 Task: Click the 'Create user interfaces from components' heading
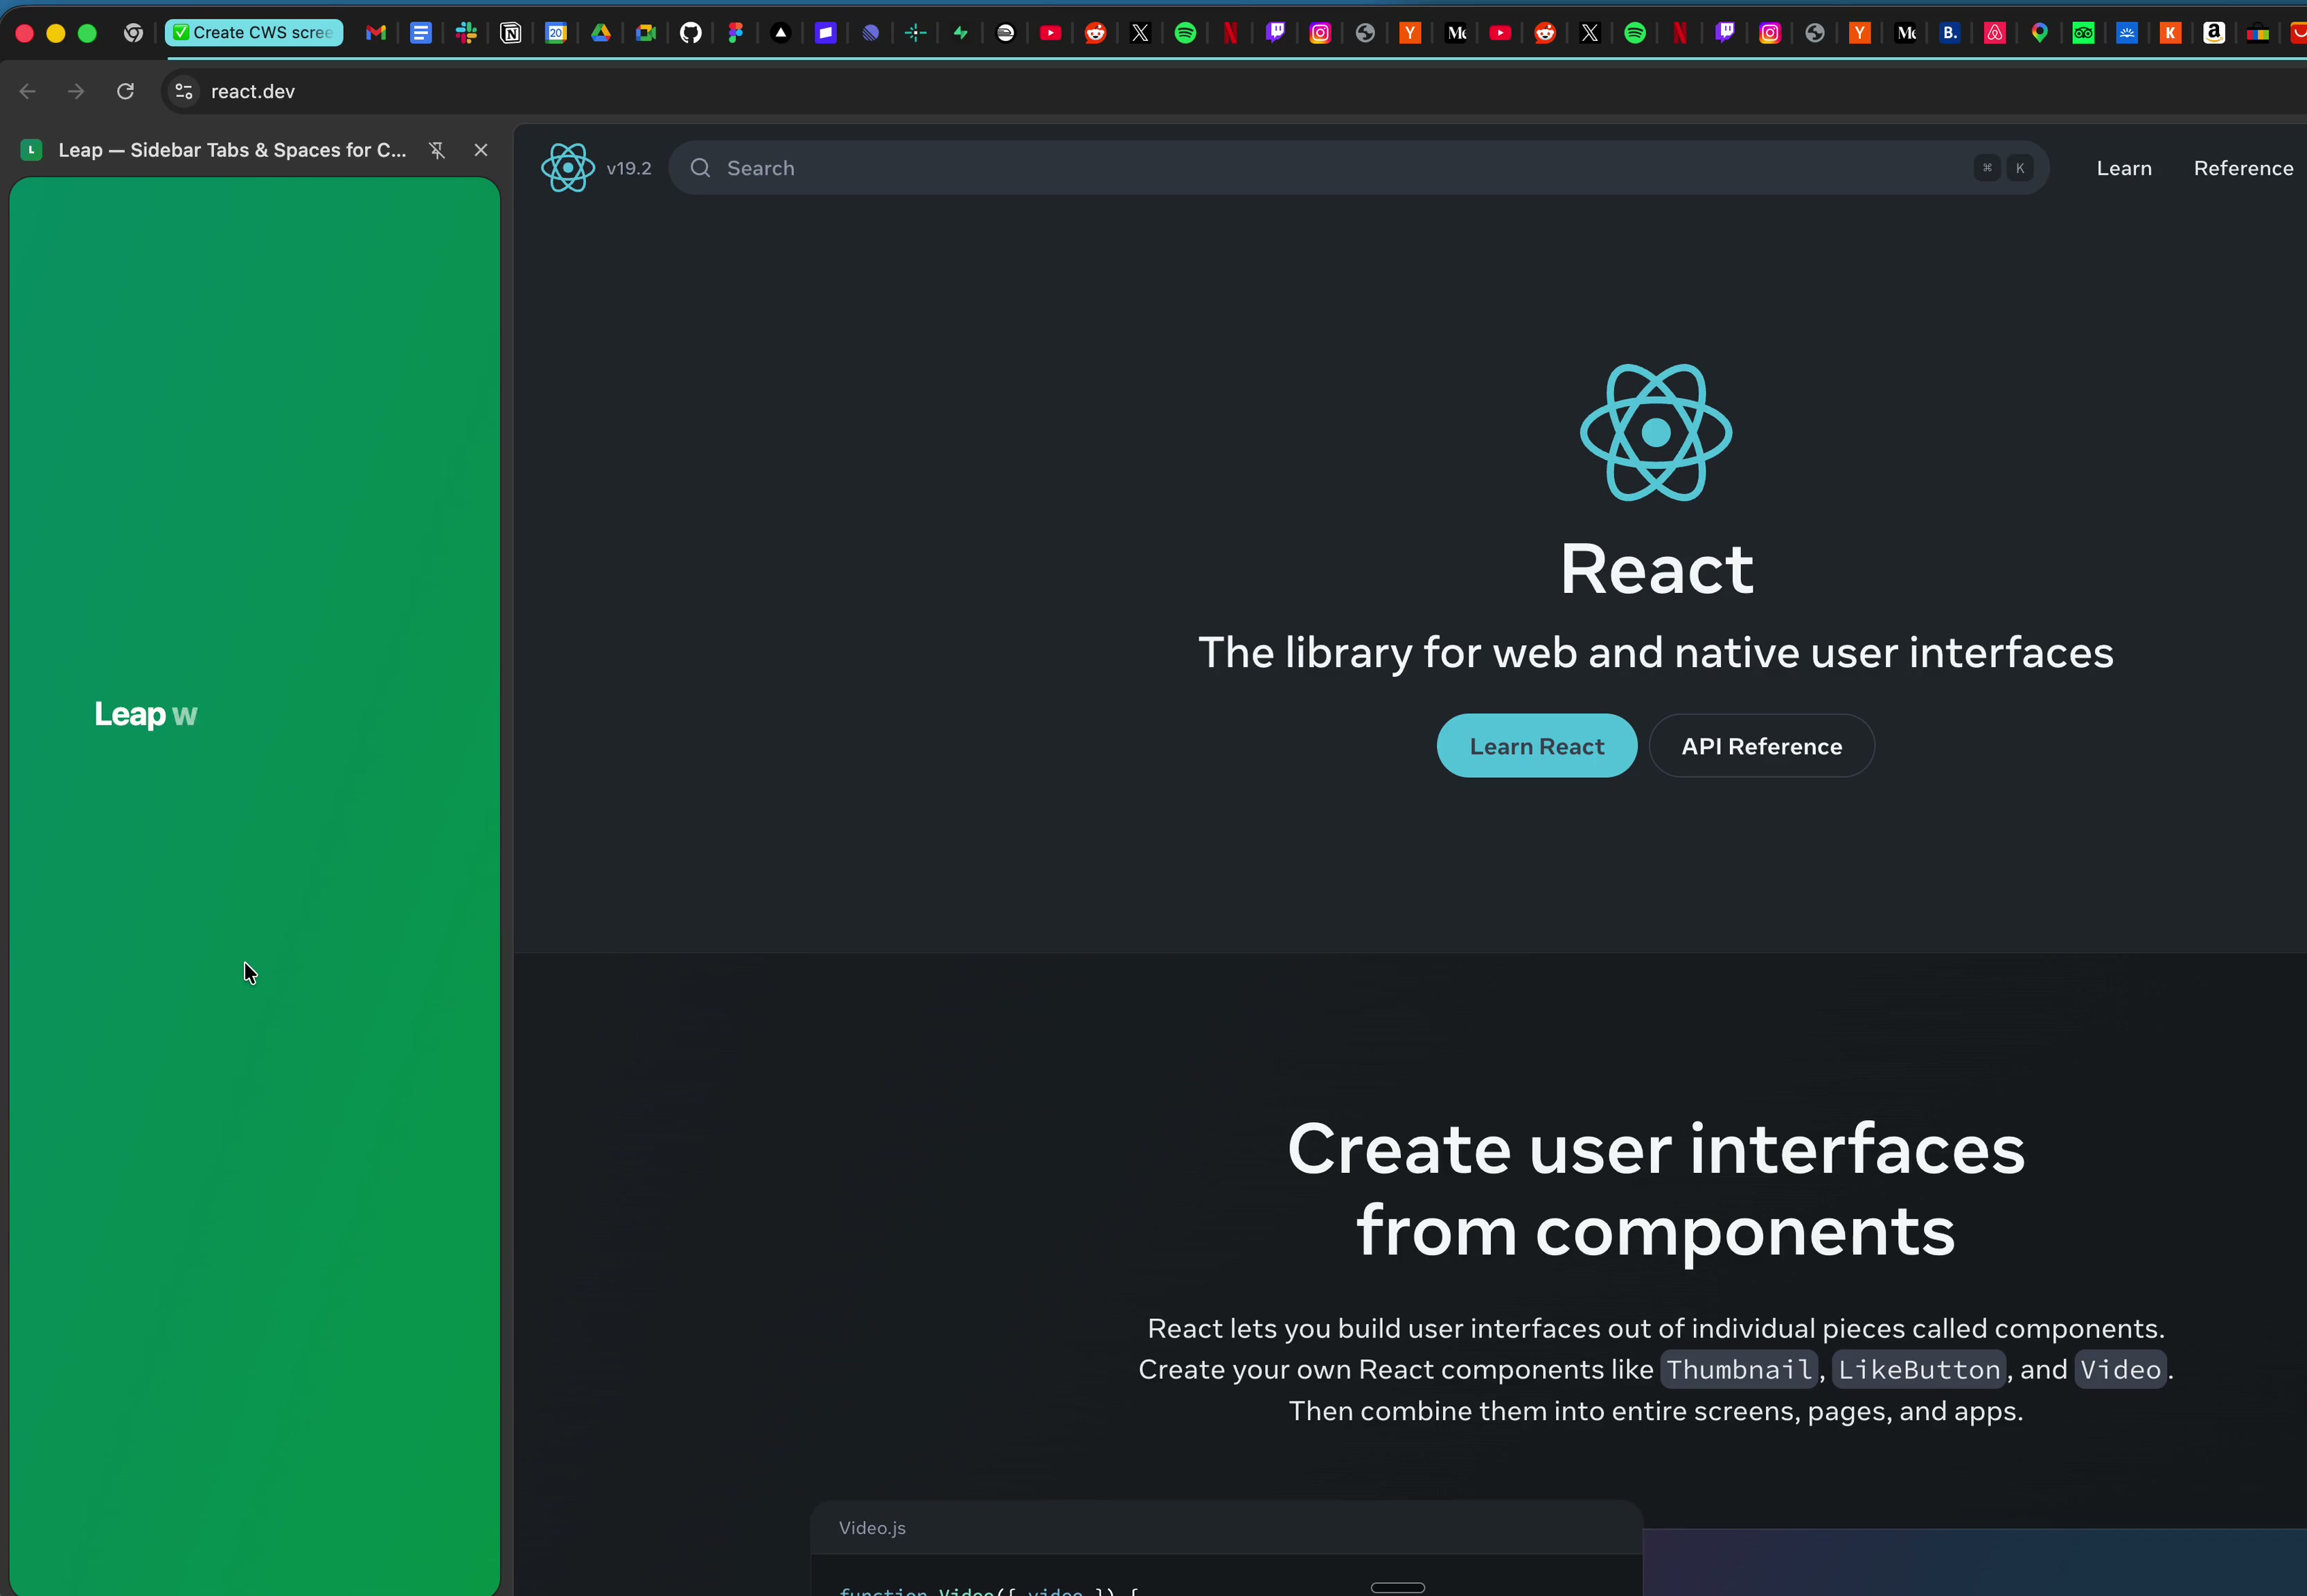point(1656,1189)
